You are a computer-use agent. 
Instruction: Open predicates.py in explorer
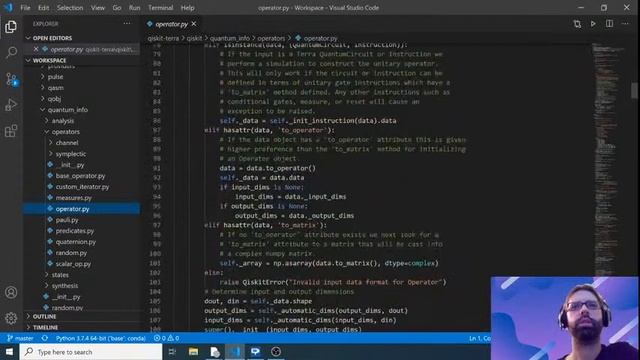[x=75, y=231]
